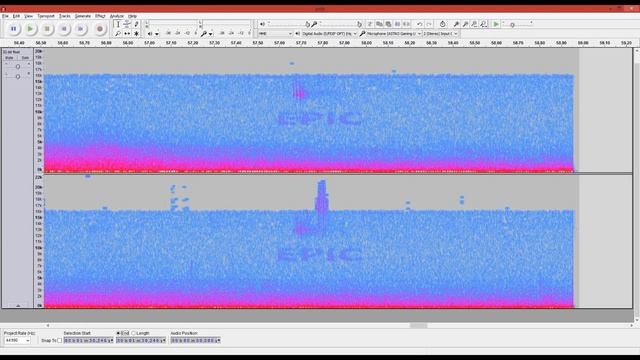Solo the audio track

25,58
